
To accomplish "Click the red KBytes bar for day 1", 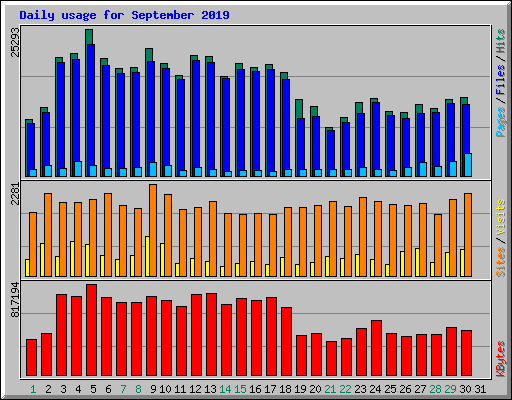I will [x=31, y=358].
